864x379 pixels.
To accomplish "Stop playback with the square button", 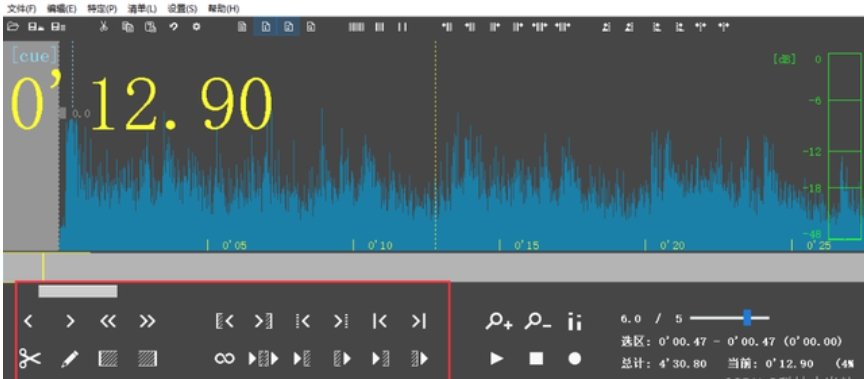I will coord(536,359).
